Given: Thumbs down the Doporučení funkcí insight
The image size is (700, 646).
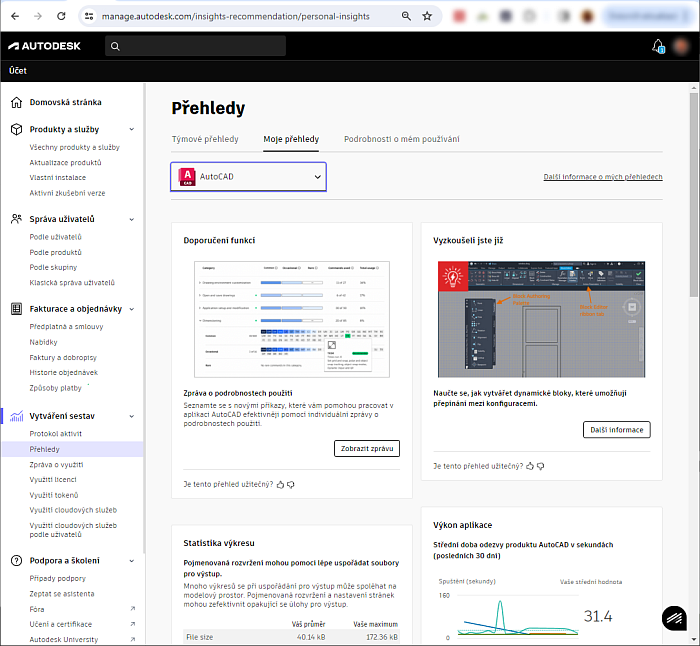Looking at the screenshot, I should [290, 484].
